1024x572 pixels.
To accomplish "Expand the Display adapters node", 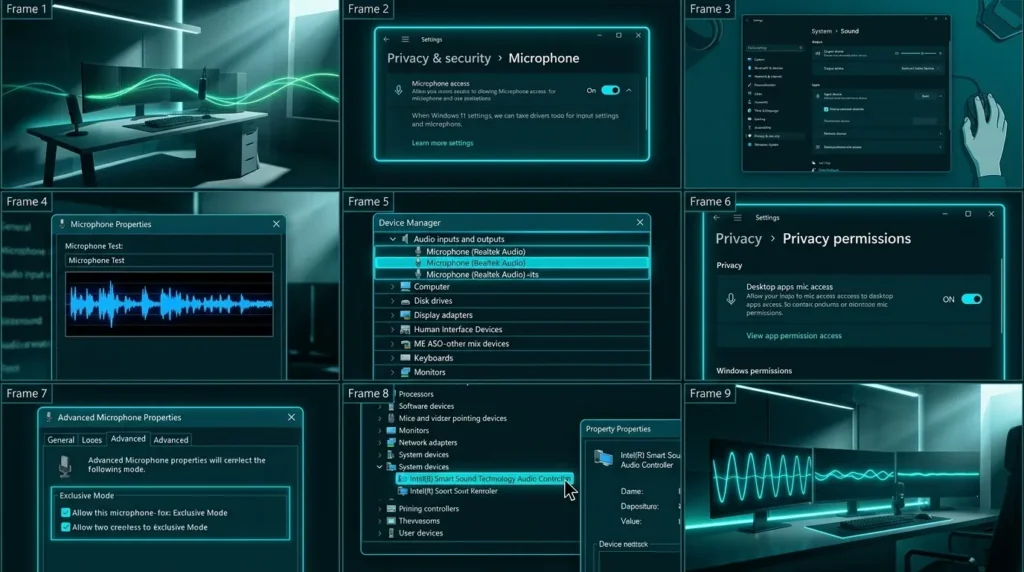I will click(392, 315).
